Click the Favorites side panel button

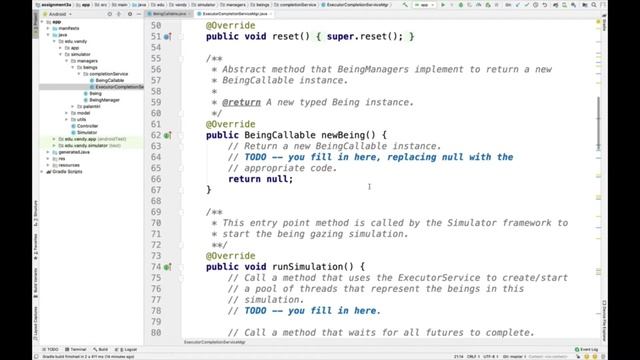[x=36, y=247]
